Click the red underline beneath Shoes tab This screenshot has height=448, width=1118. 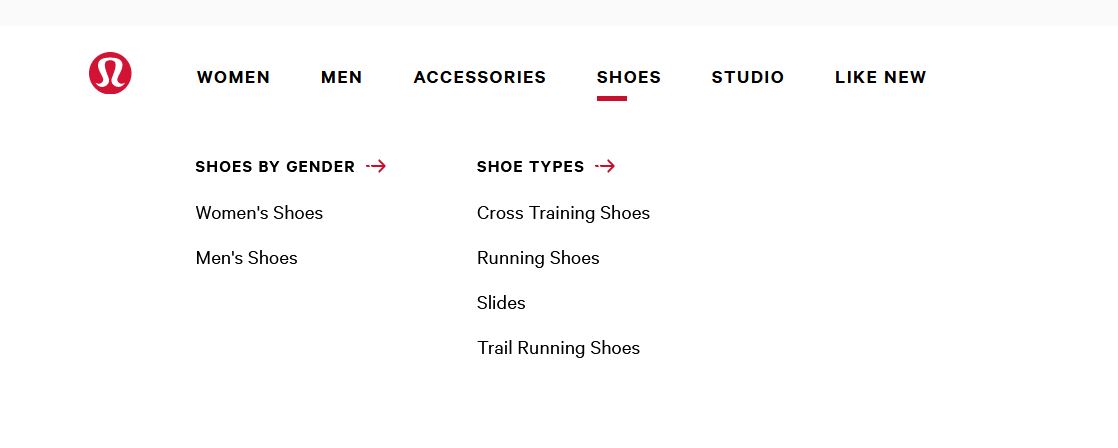612,98
